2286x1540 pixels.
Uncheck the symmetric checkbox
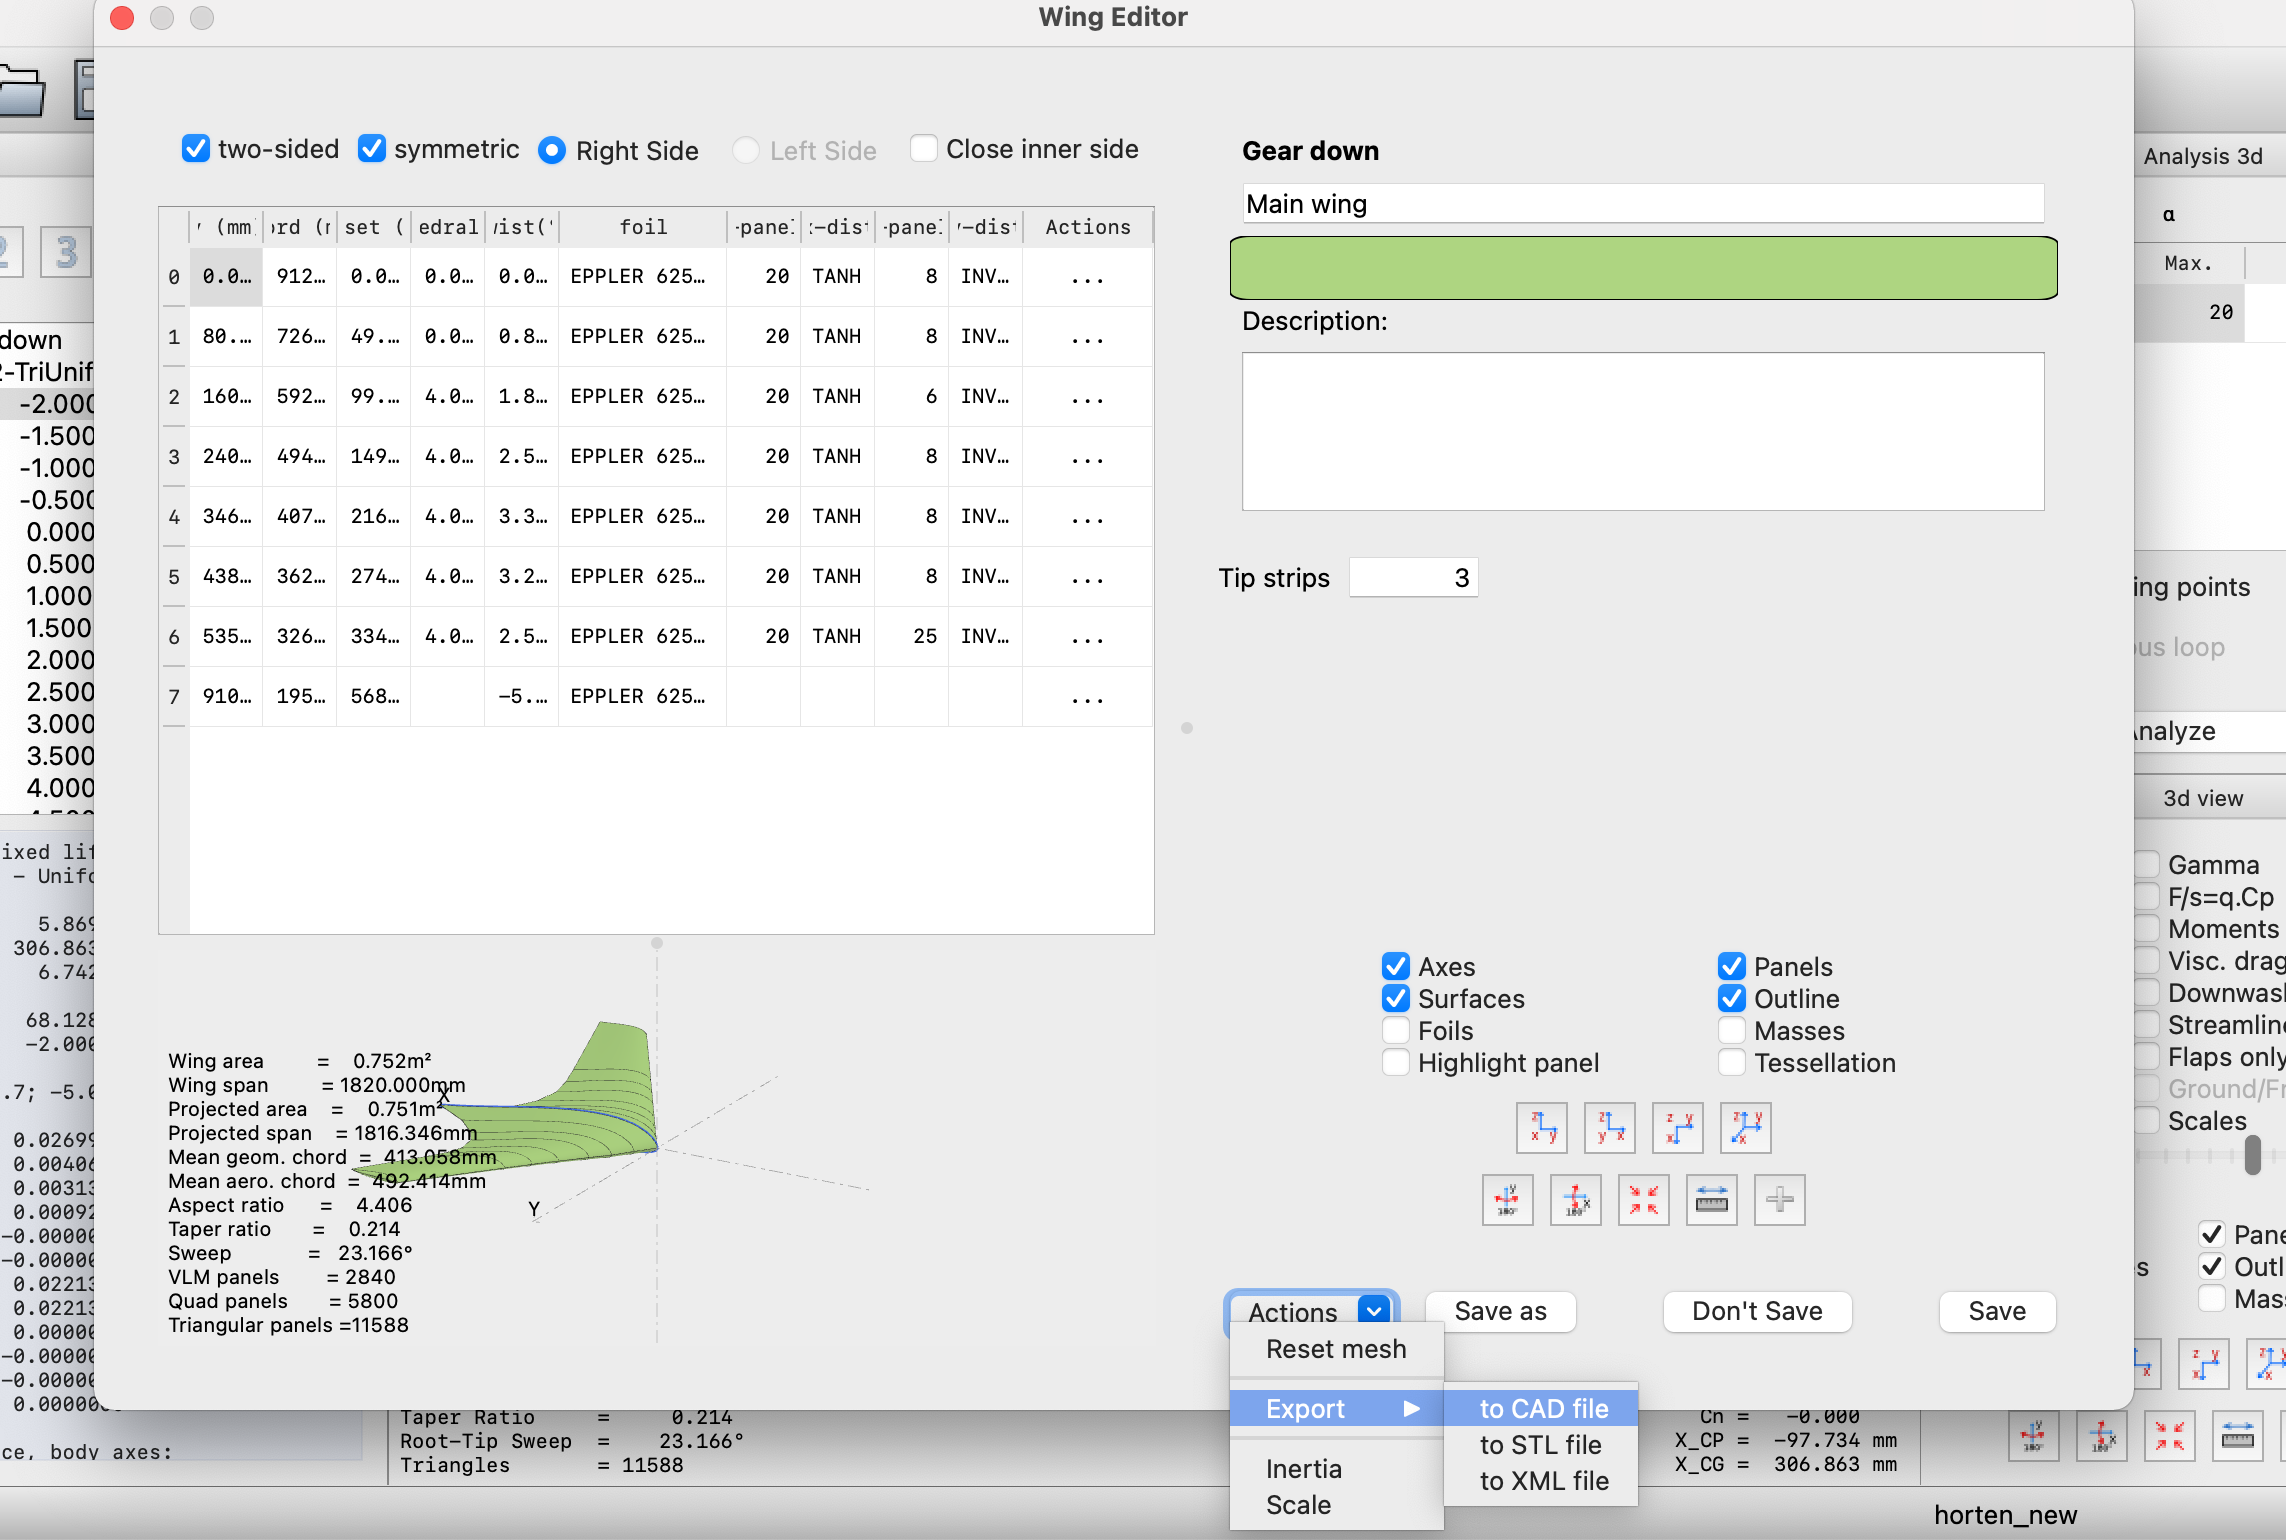372,149
